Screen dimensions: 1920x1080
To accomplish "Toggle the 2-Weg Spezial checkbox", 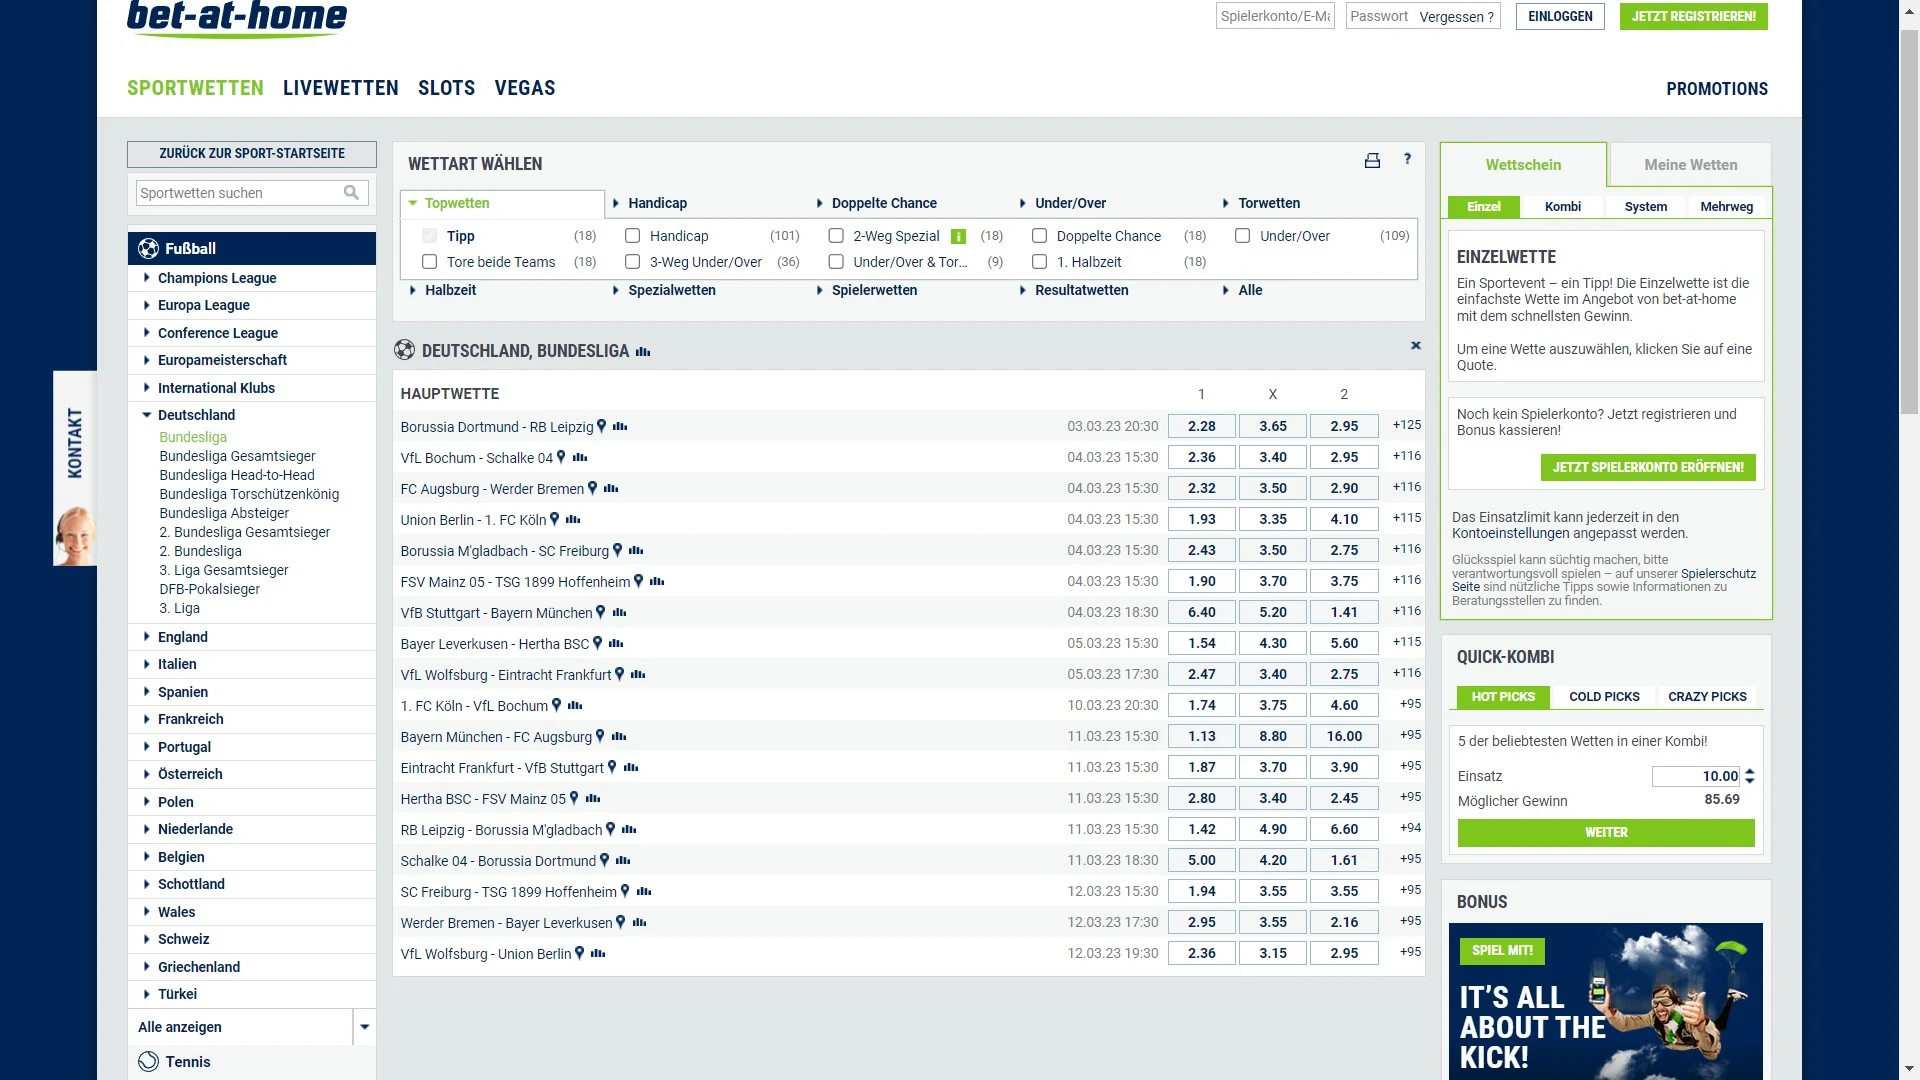I will click(836, 236).
